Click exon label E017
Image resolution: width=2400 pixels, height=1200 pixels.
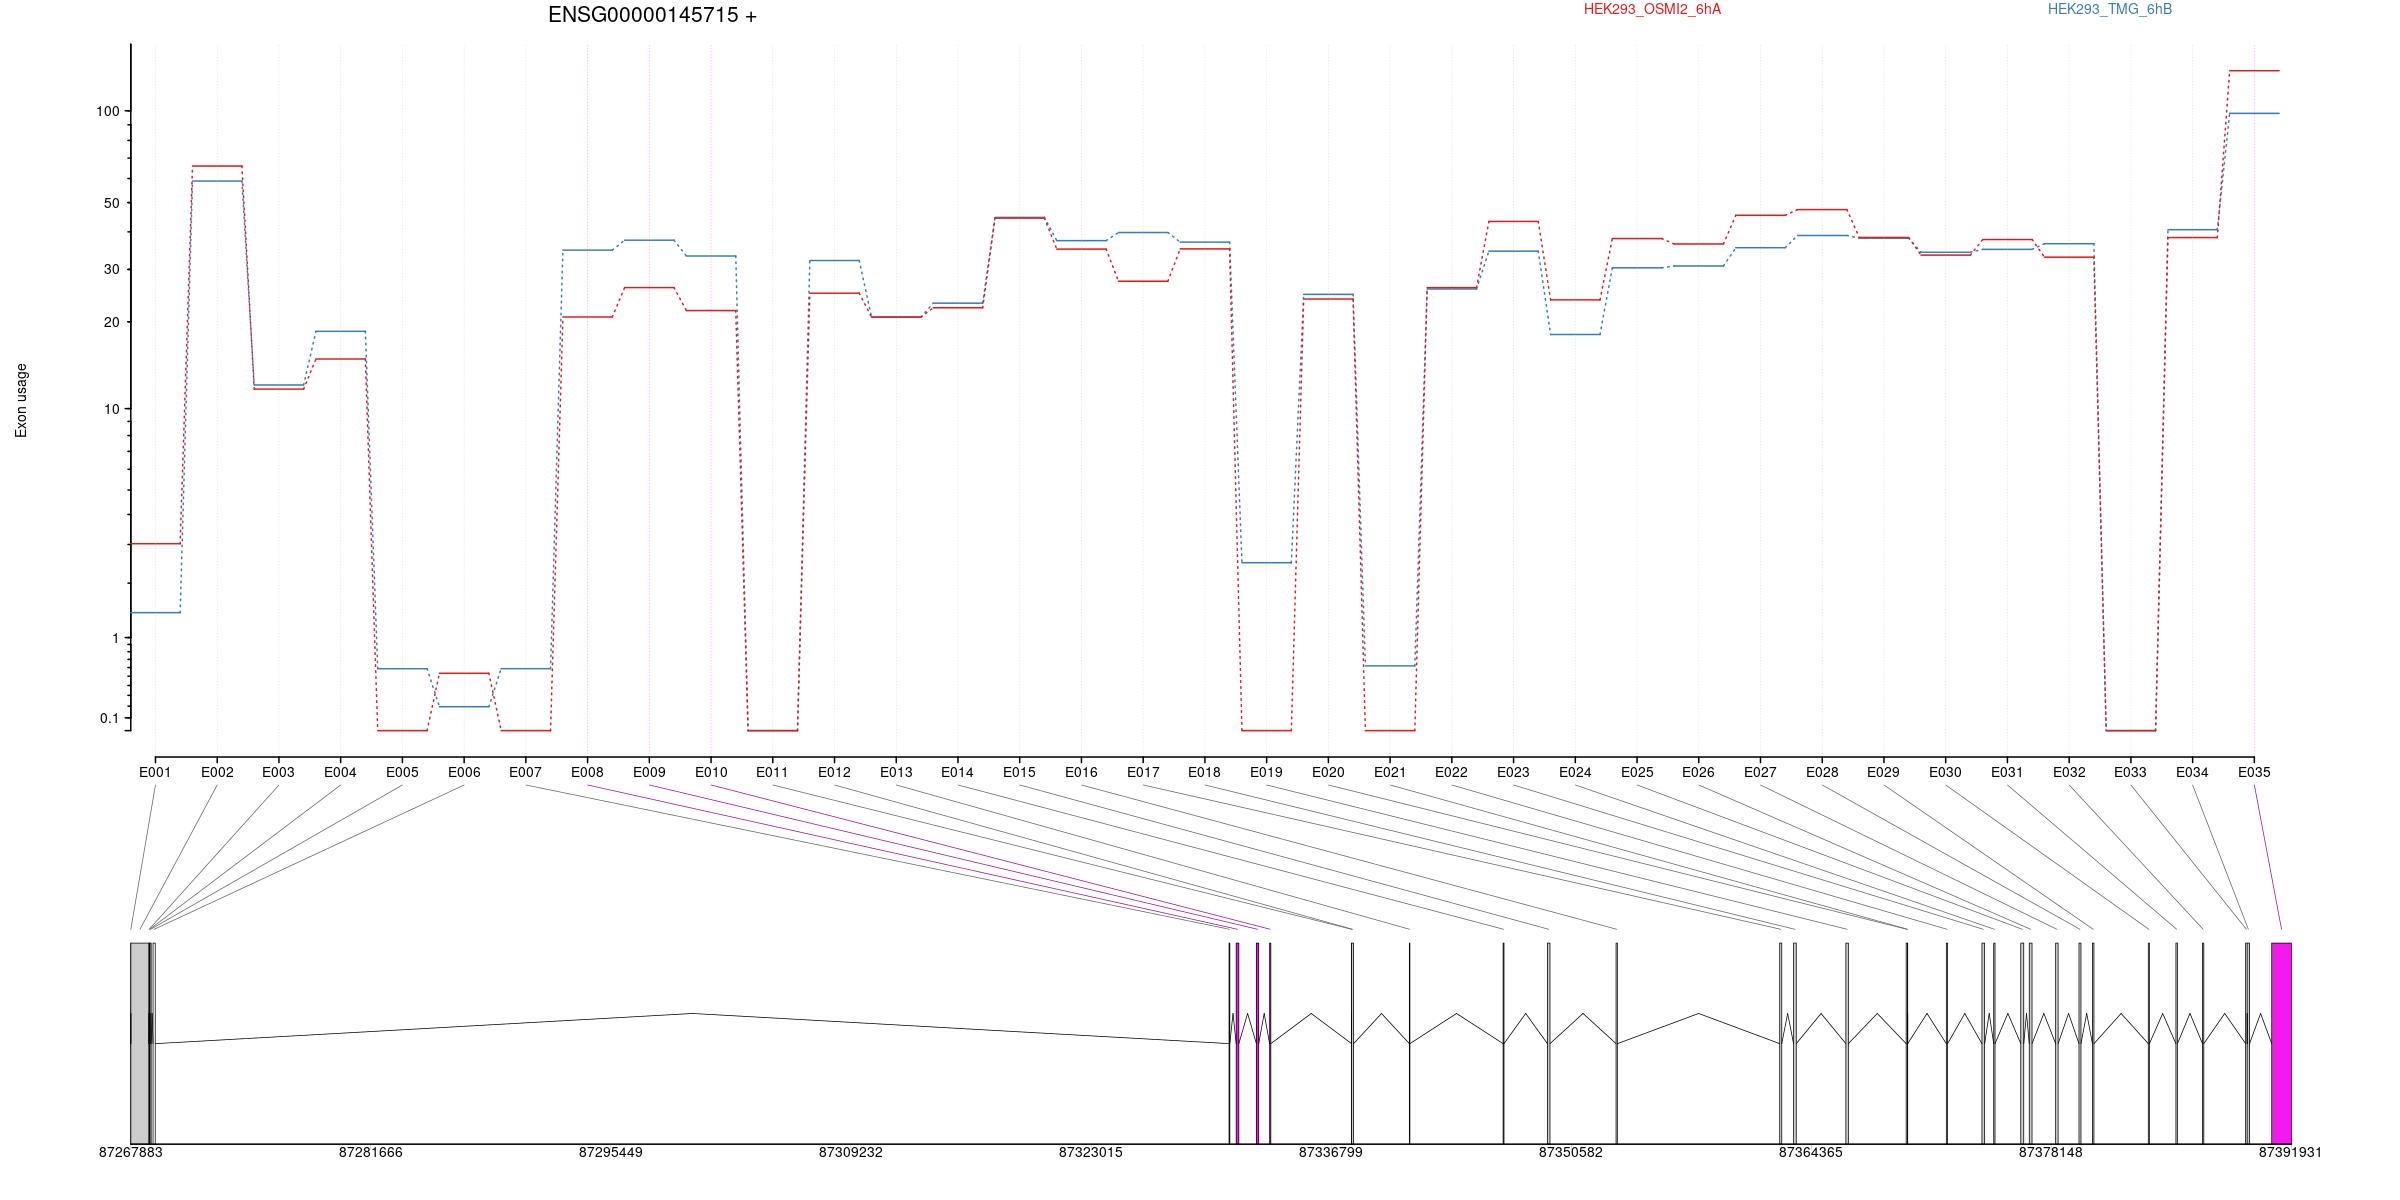click(1143, 772)
